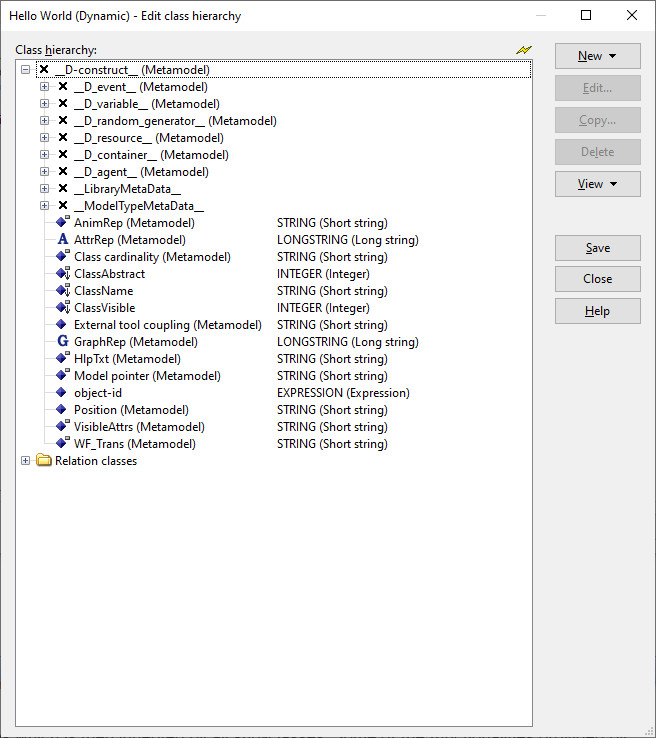
Task: Expand the __D_container__ node
Action: [44, 154]
